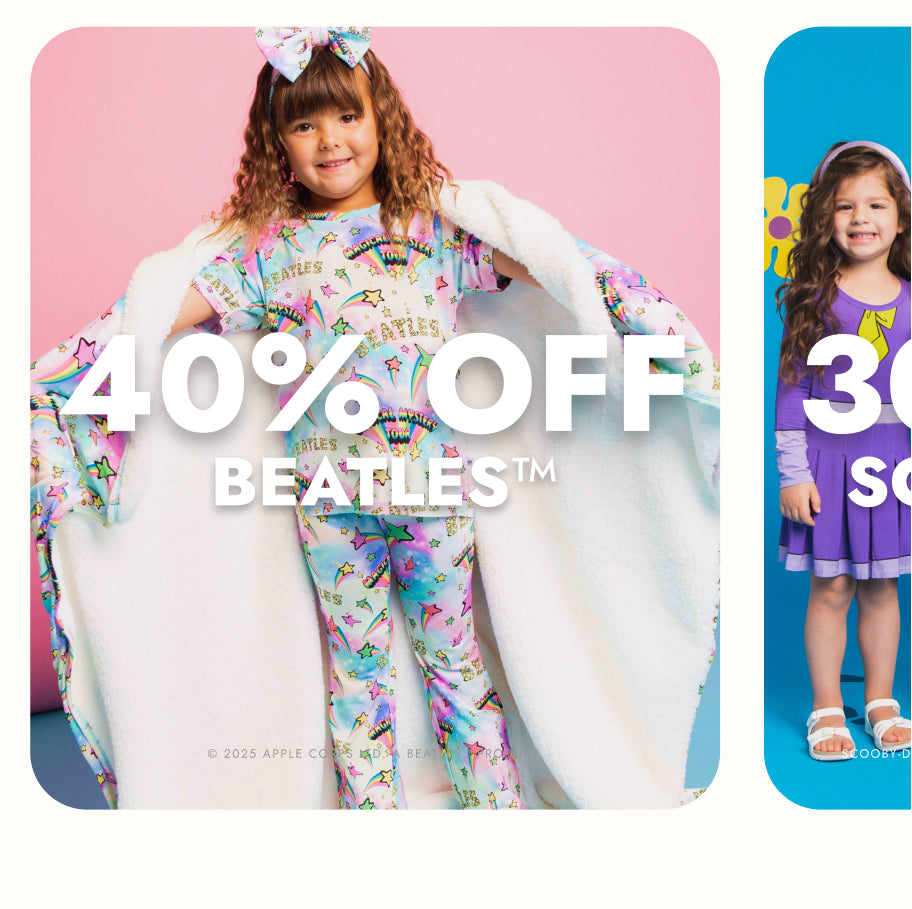
Task: Click the white sandals on Scooby banner
Action: click(x=860, y=730)
